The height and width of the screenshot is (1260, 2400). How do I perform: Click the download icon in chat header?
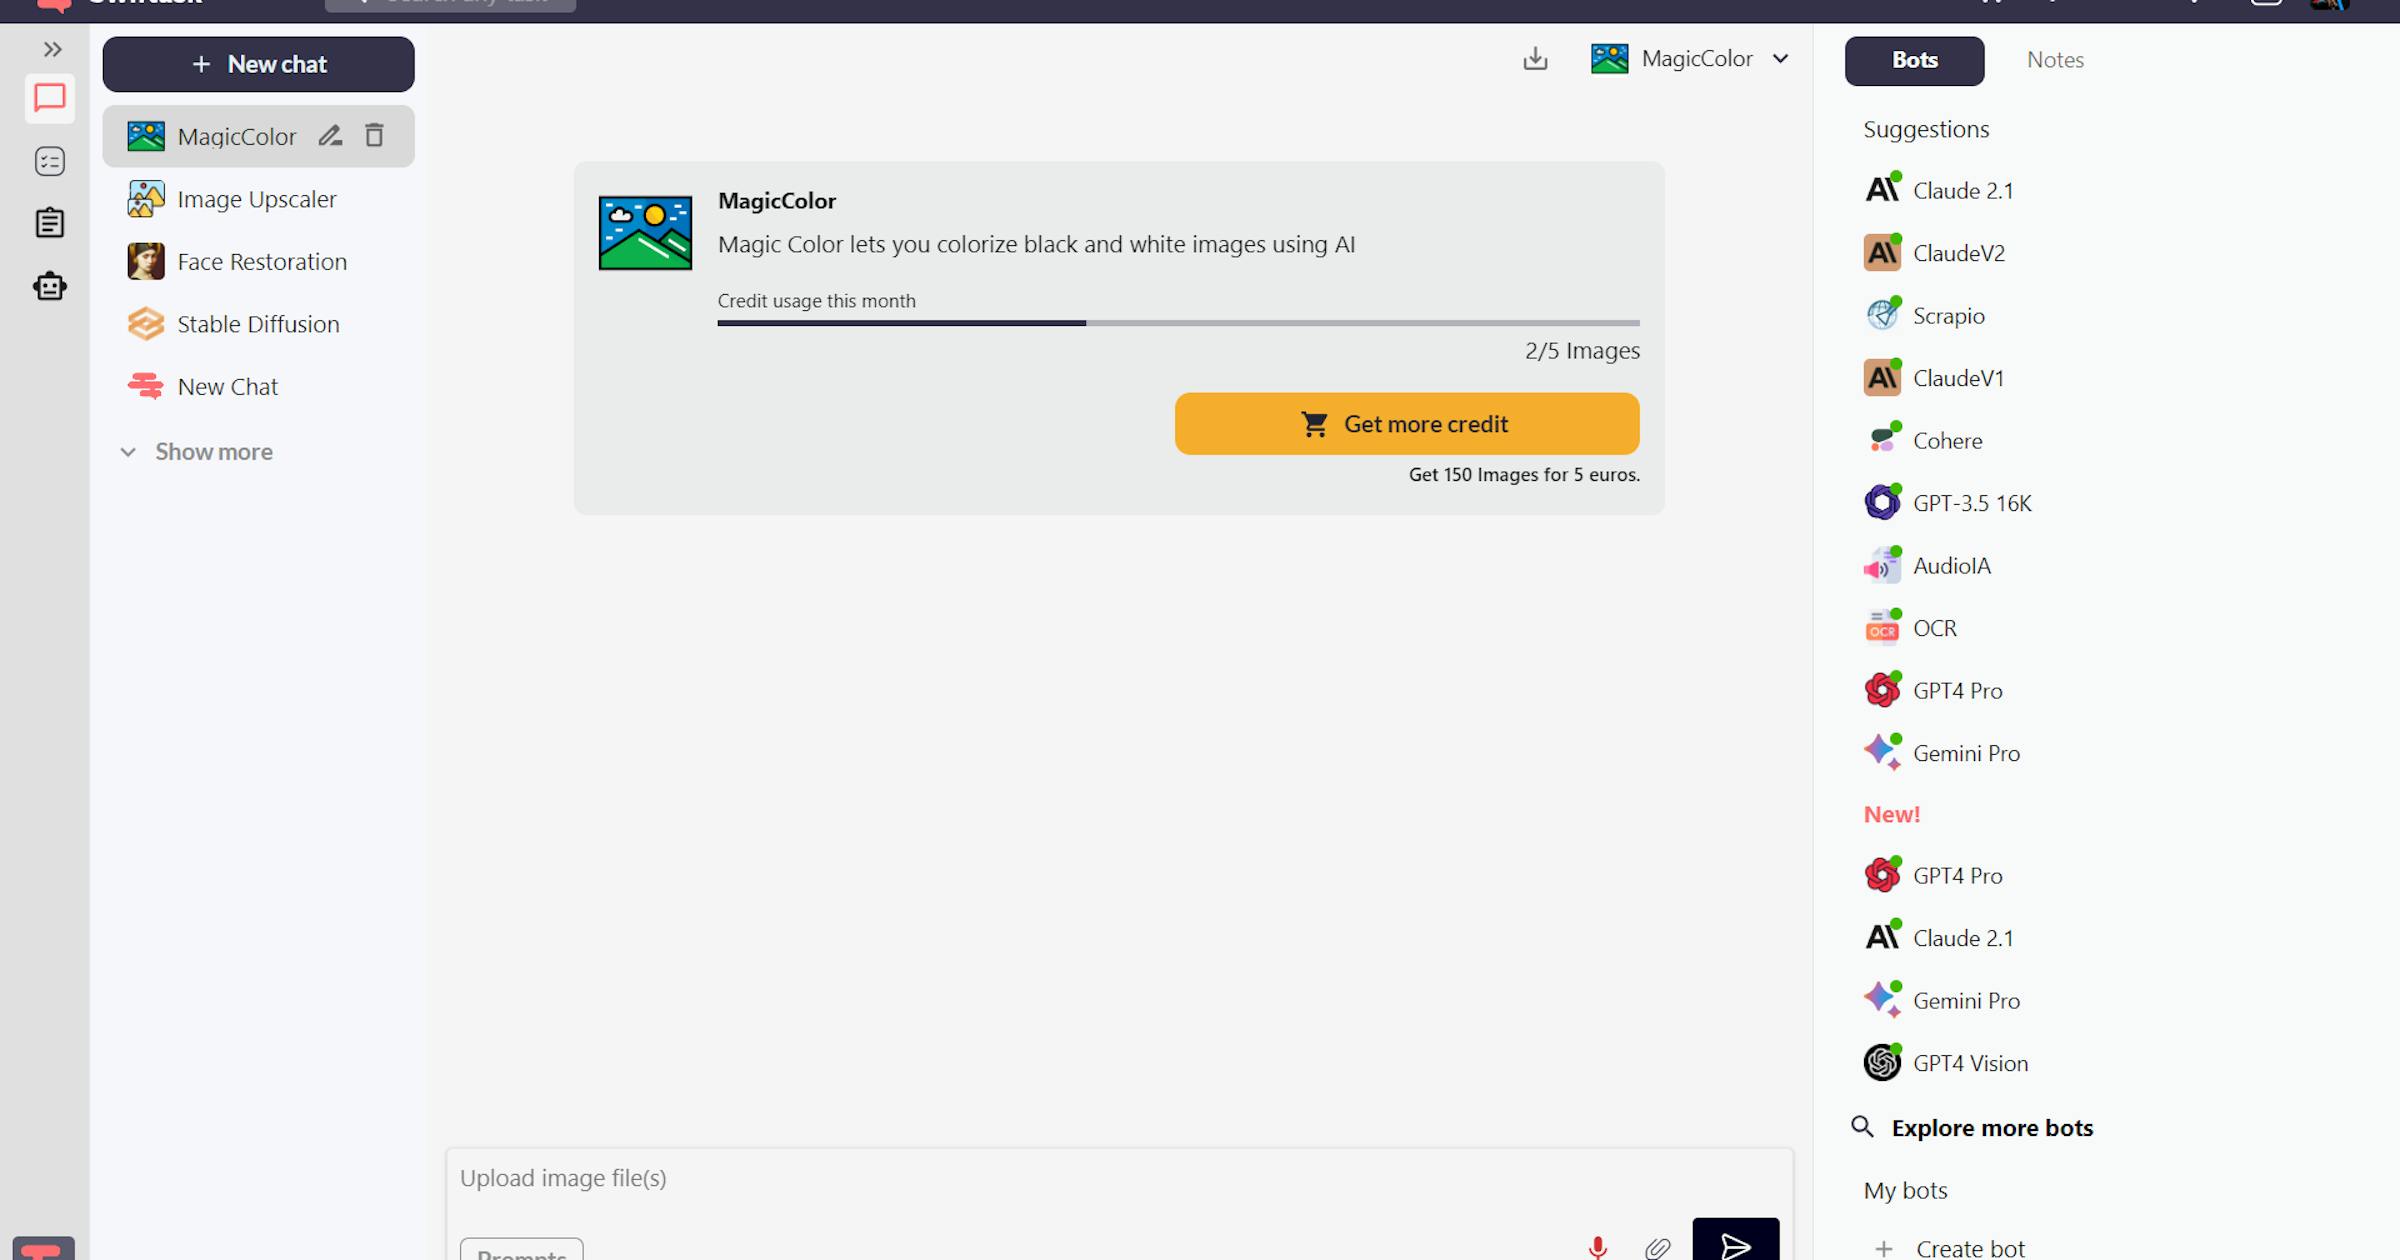tap(1535, 59)
